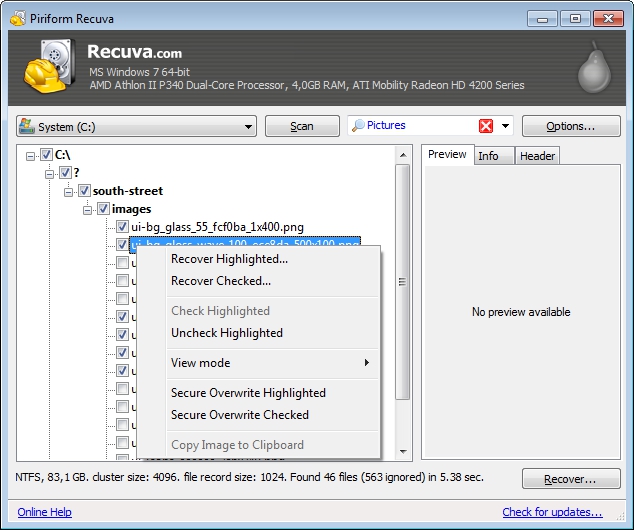Click the System (C:) drive icon
This screenshot has width=635, height=530.
coord(27,127)
